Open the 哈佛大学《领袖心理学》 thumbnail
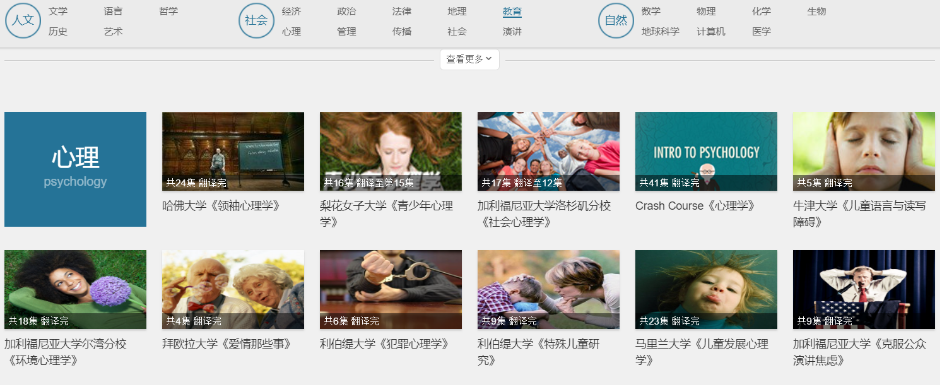The image size is (940, 385). (x=233, y=151)
